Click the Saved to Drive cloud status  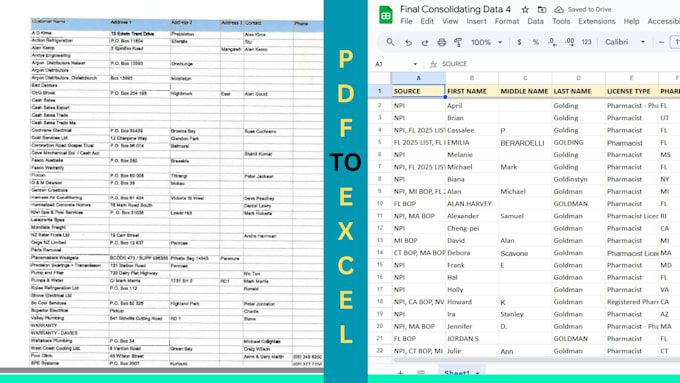(x=583, y=10)
